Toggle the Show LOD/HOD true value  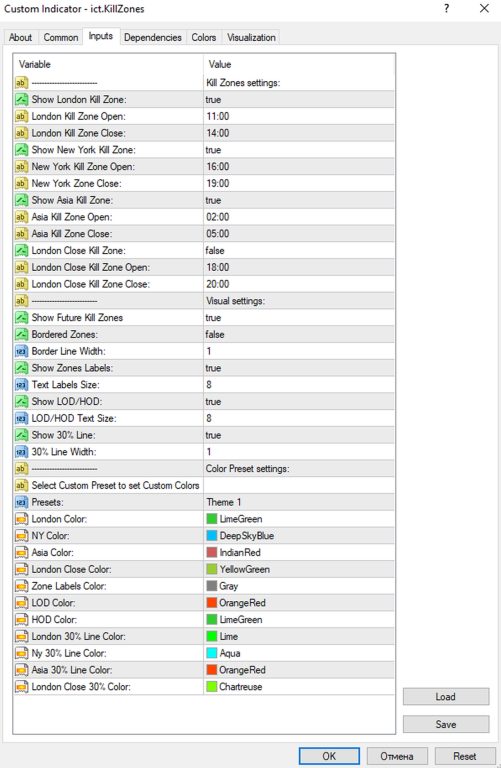299,402
